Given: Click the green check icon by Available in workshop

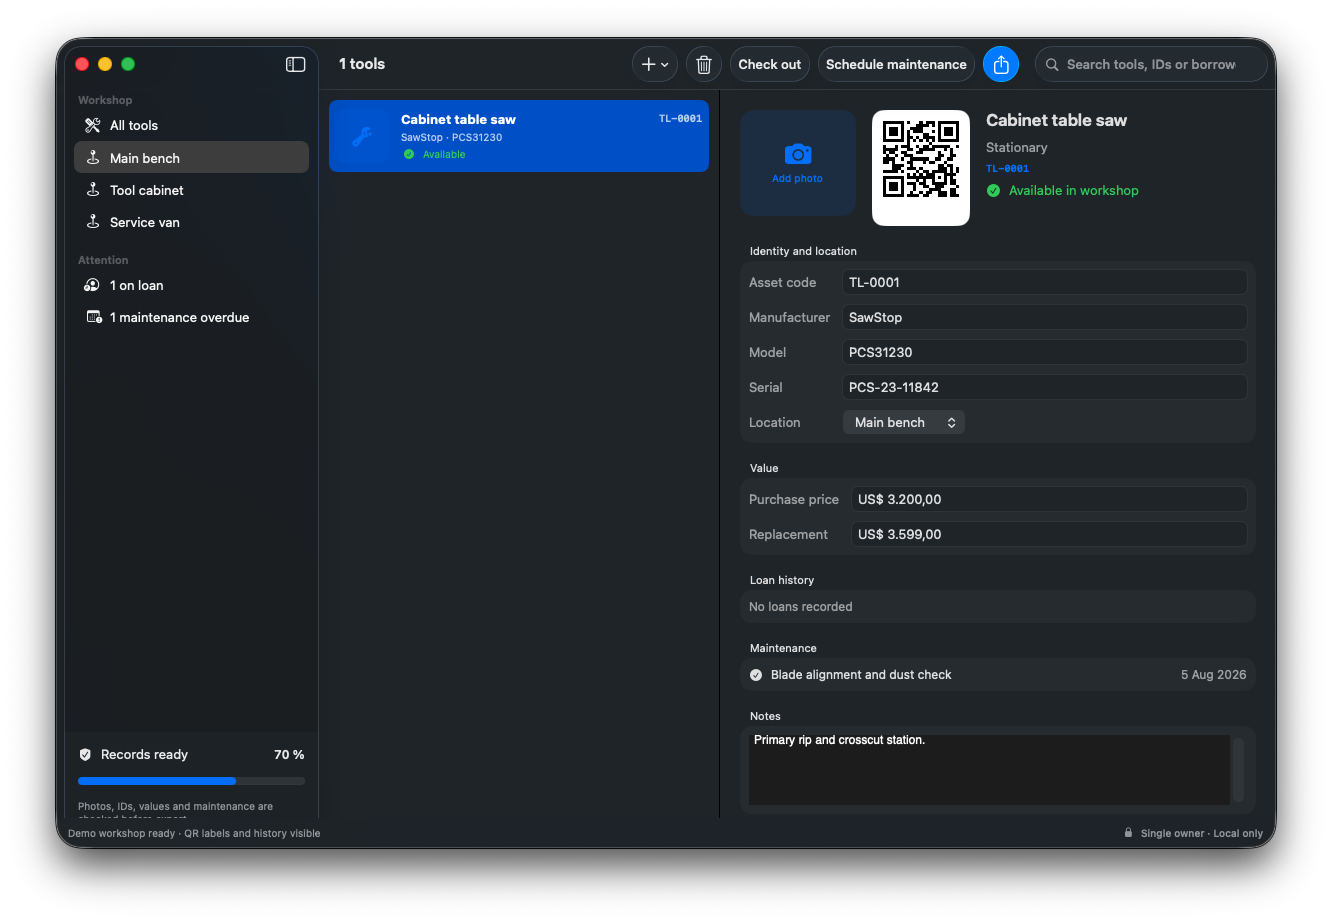Looking at the screenshot, I should pos(993,190).
